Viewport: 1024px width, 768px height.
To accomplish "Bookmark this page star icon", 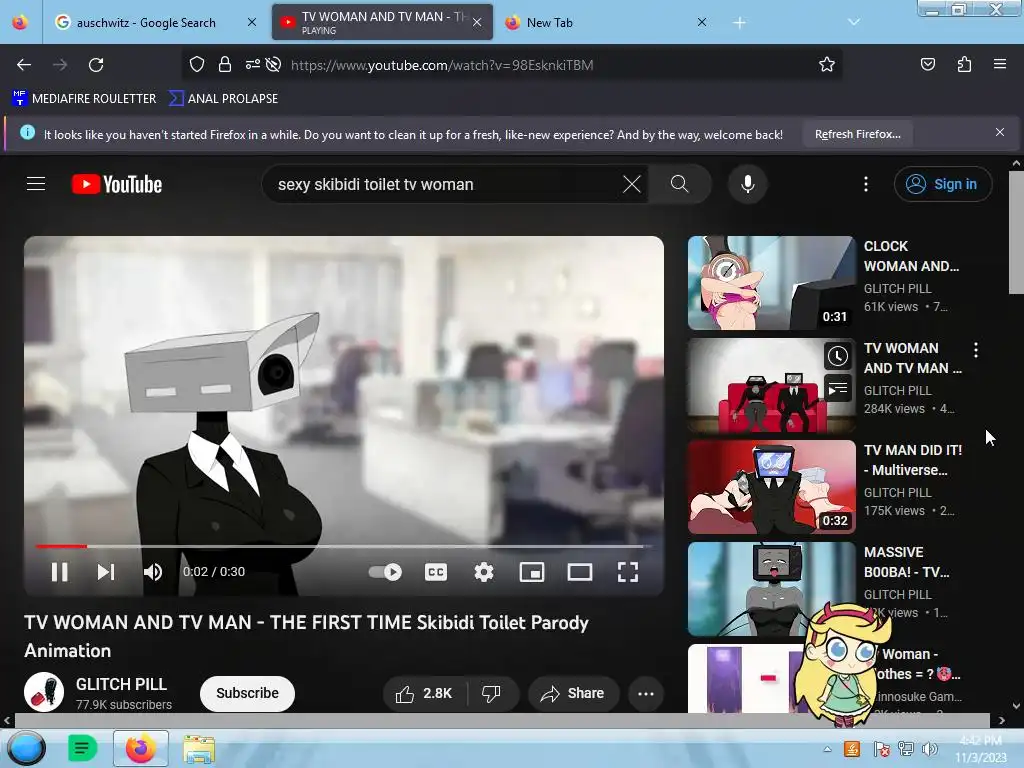I will 827,64.
